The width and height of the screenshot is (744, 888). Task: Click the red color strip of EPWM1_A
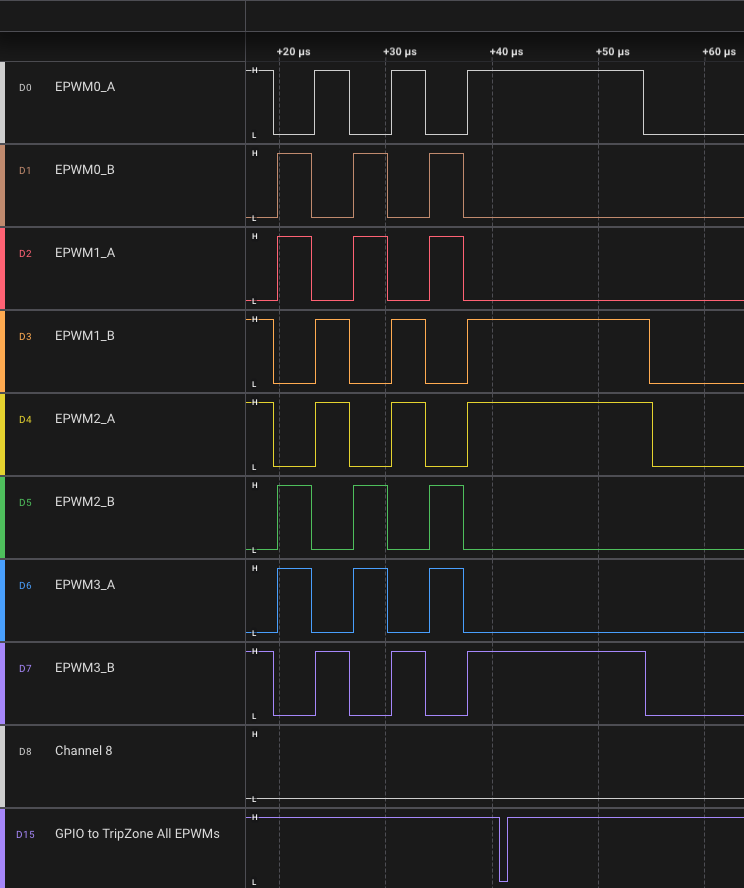pyautogui.click(x=3, y=268)
